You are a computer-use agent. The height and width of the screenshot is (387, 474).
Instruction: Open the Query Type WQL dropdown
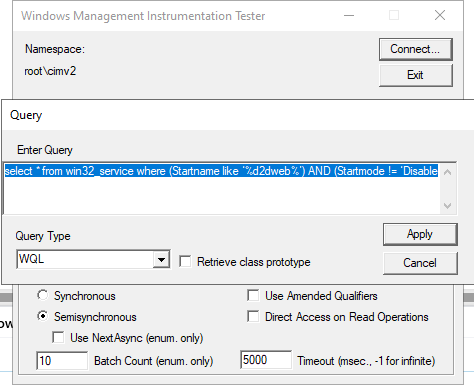[161, 259]
